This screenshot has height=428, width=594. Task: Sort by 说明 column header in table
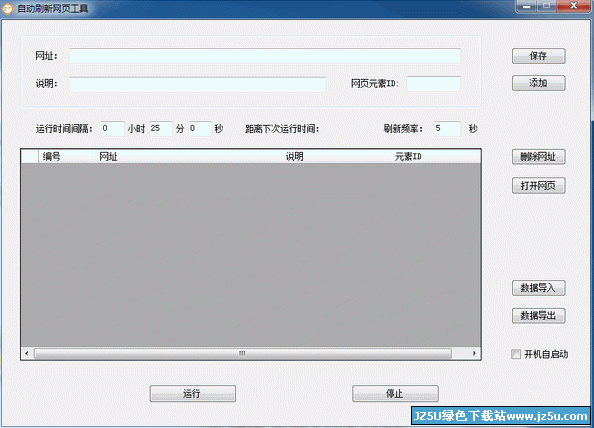click(294, 156)
